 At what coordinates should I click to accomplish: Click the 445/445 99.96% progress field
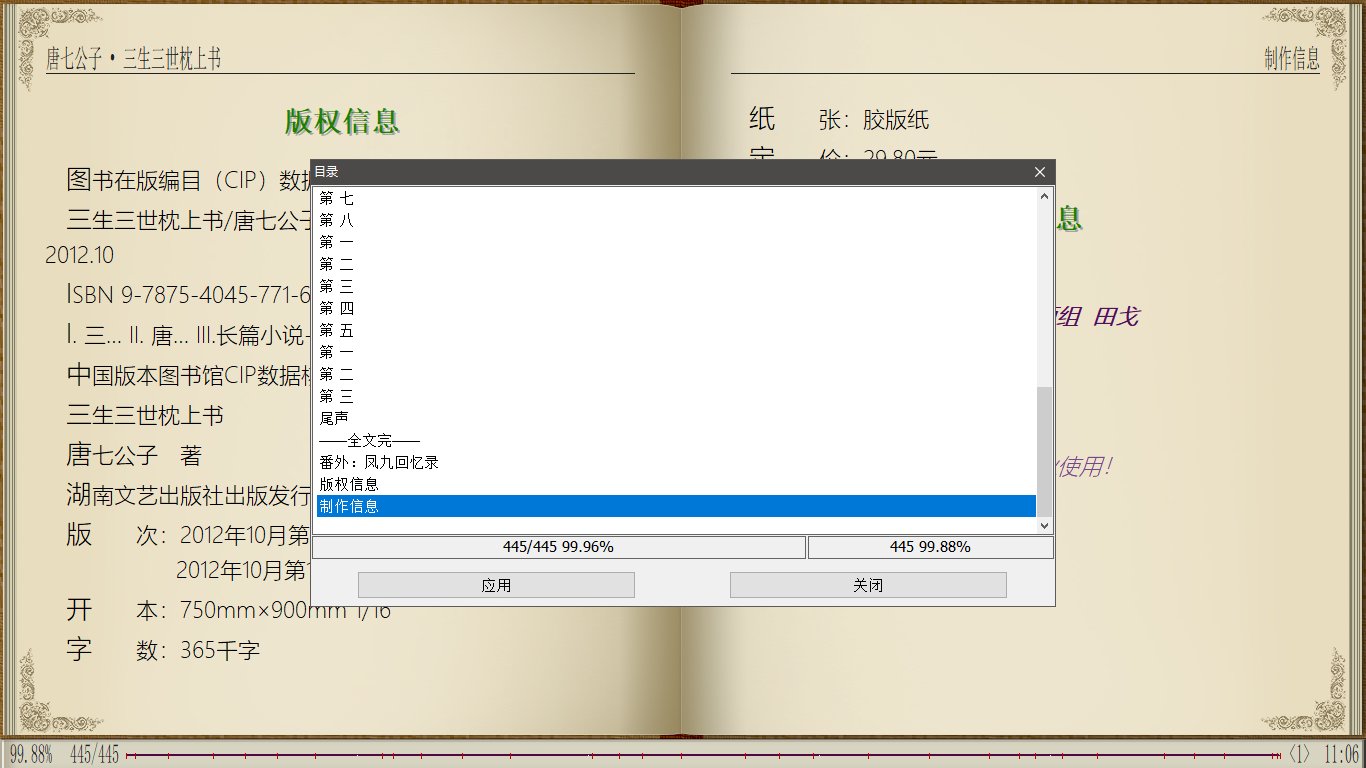pyautogui.click(x=558, y=547)
